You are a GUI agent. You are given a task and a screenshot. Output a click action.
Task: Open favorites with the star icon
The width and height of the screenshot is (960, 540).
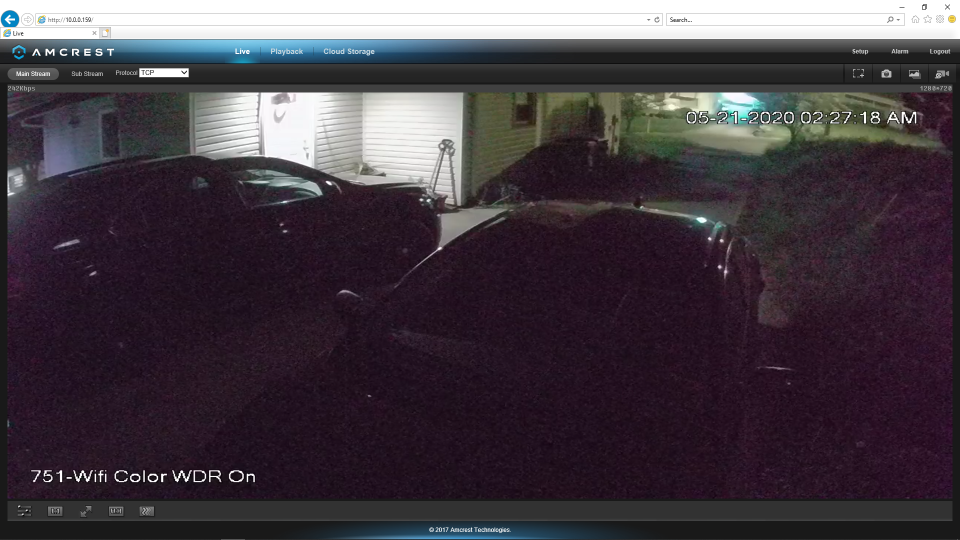(928, 20)
